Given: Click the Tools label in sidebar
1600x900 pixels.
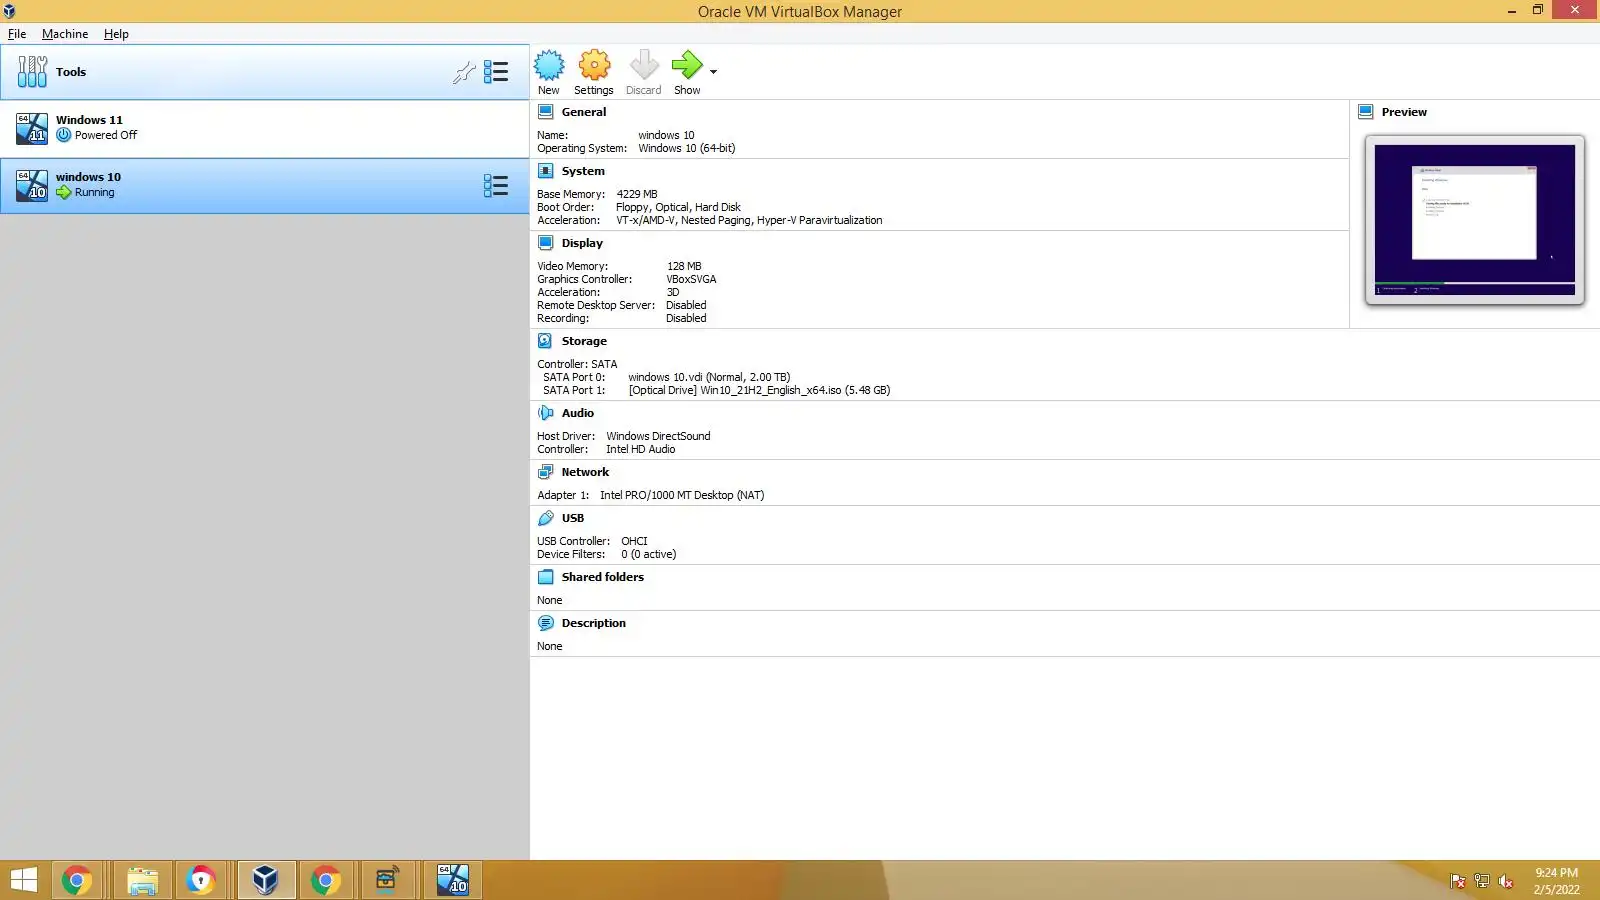Looking at the screenshot, I should tap(71, 72).
